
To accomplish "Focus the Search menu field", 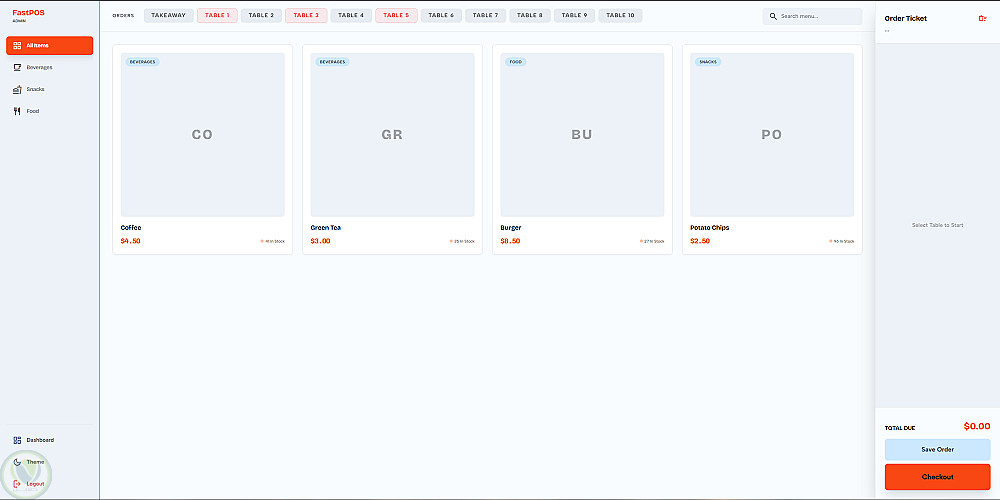I will [812, 16].
